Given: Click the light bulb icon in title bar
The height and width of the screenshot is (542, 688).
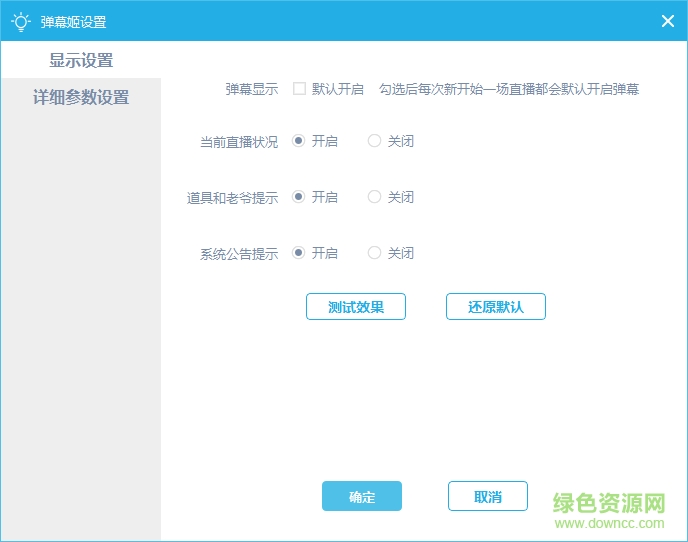Looking at the screenshot, I should [x=20, y=21].
